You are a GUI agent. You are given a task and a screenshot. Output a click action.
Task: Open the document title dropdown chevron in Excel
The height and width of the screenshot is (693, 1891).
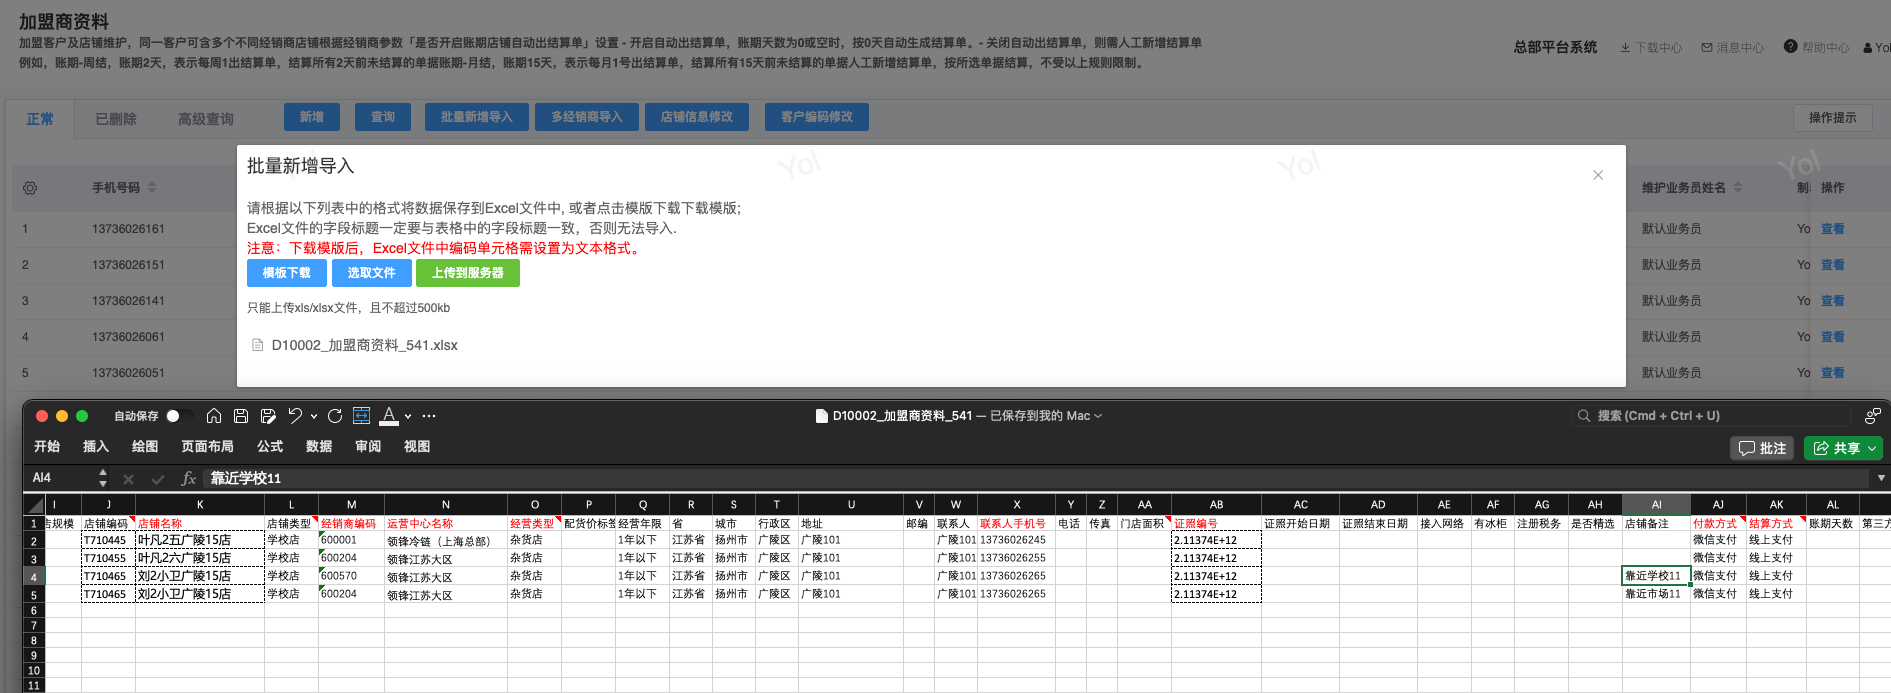[1098, 416]
